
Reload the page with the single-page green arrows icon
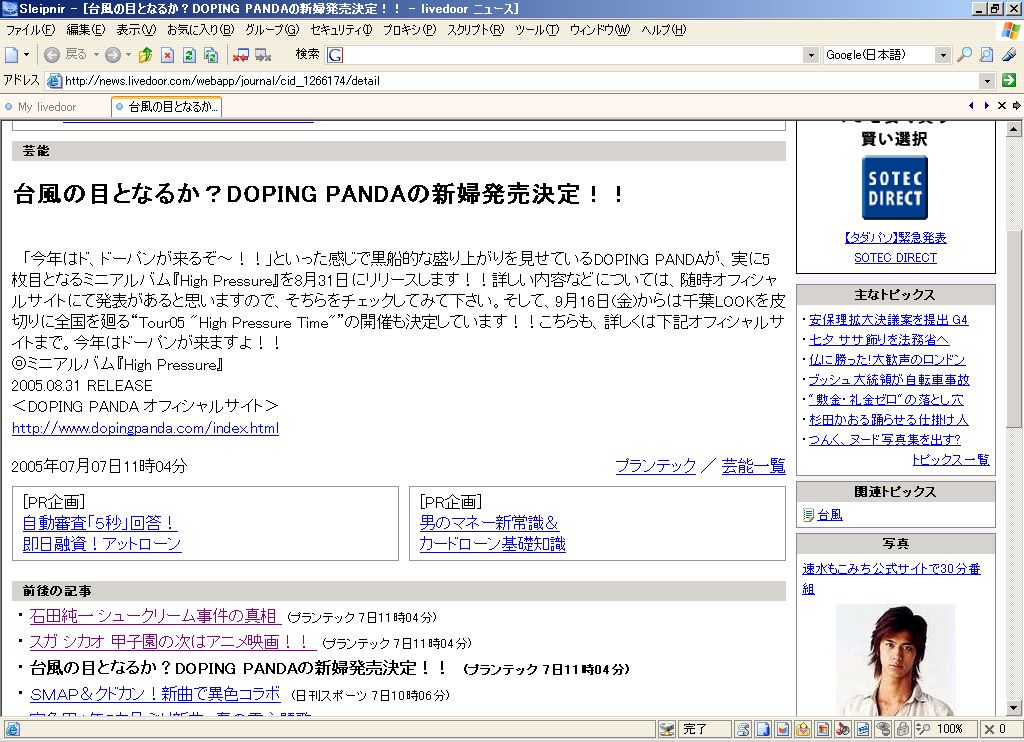(x=189, y=55)
